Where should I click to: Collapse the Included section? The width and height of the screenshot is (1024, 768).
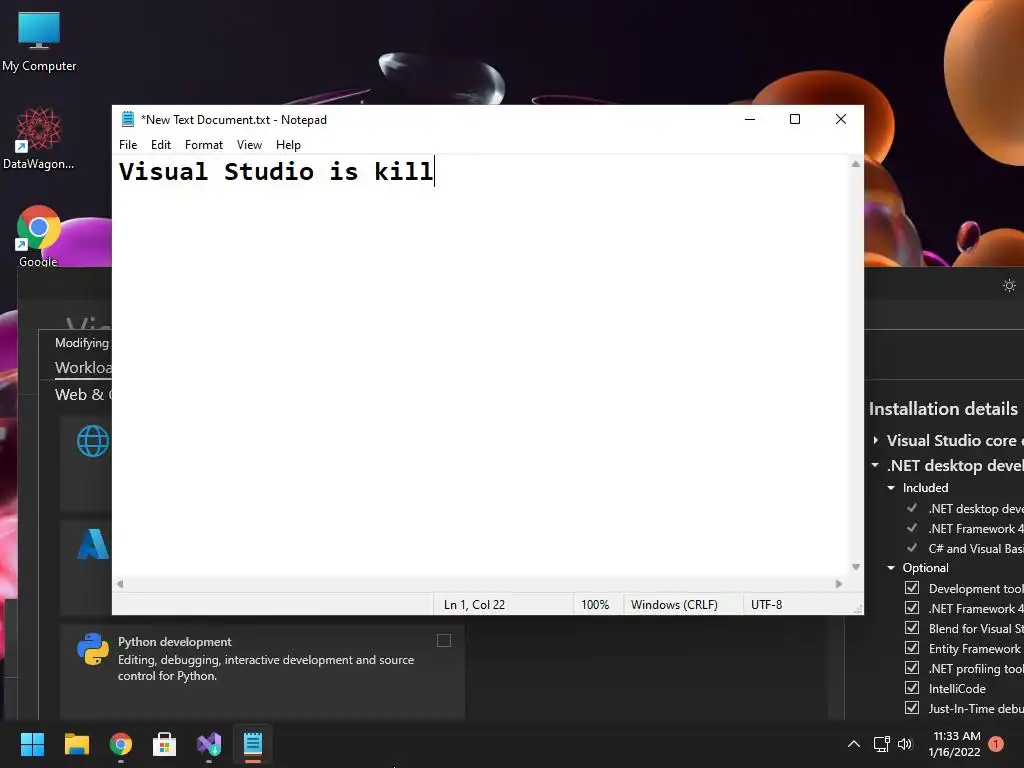(891, 488)
